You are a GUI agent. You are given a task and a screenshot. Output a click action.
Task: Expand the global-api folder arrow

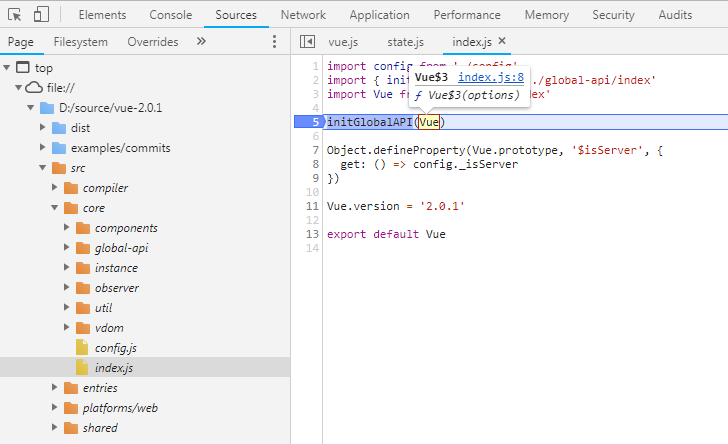[x=66, y=247]
